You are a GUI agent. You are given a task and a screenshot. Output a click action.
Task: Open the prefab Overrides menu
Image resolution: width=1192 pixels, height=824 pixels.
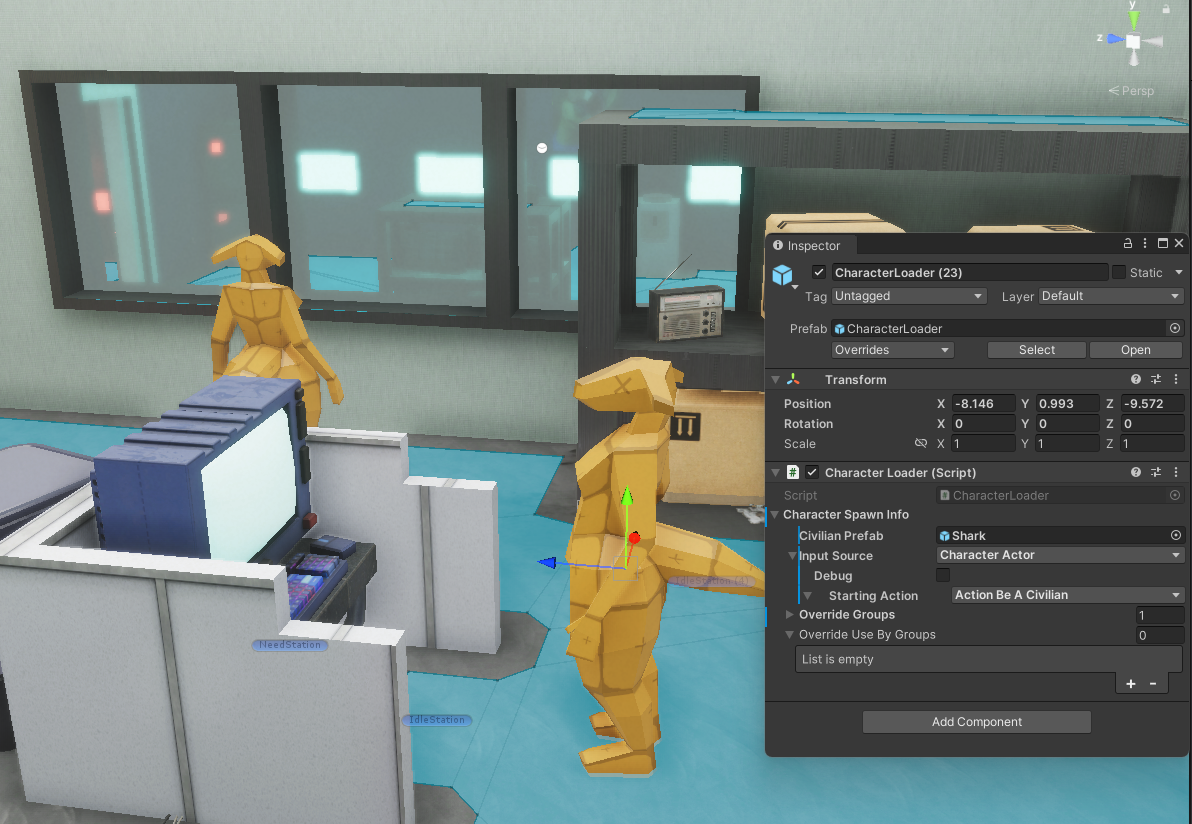point(892,350)
